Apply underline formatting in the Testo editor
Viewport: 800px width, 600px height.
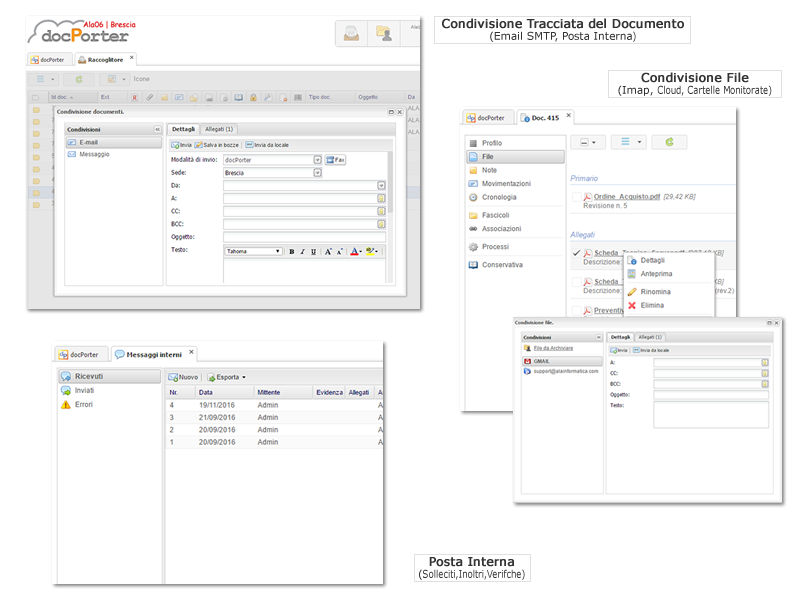(313, 252)
